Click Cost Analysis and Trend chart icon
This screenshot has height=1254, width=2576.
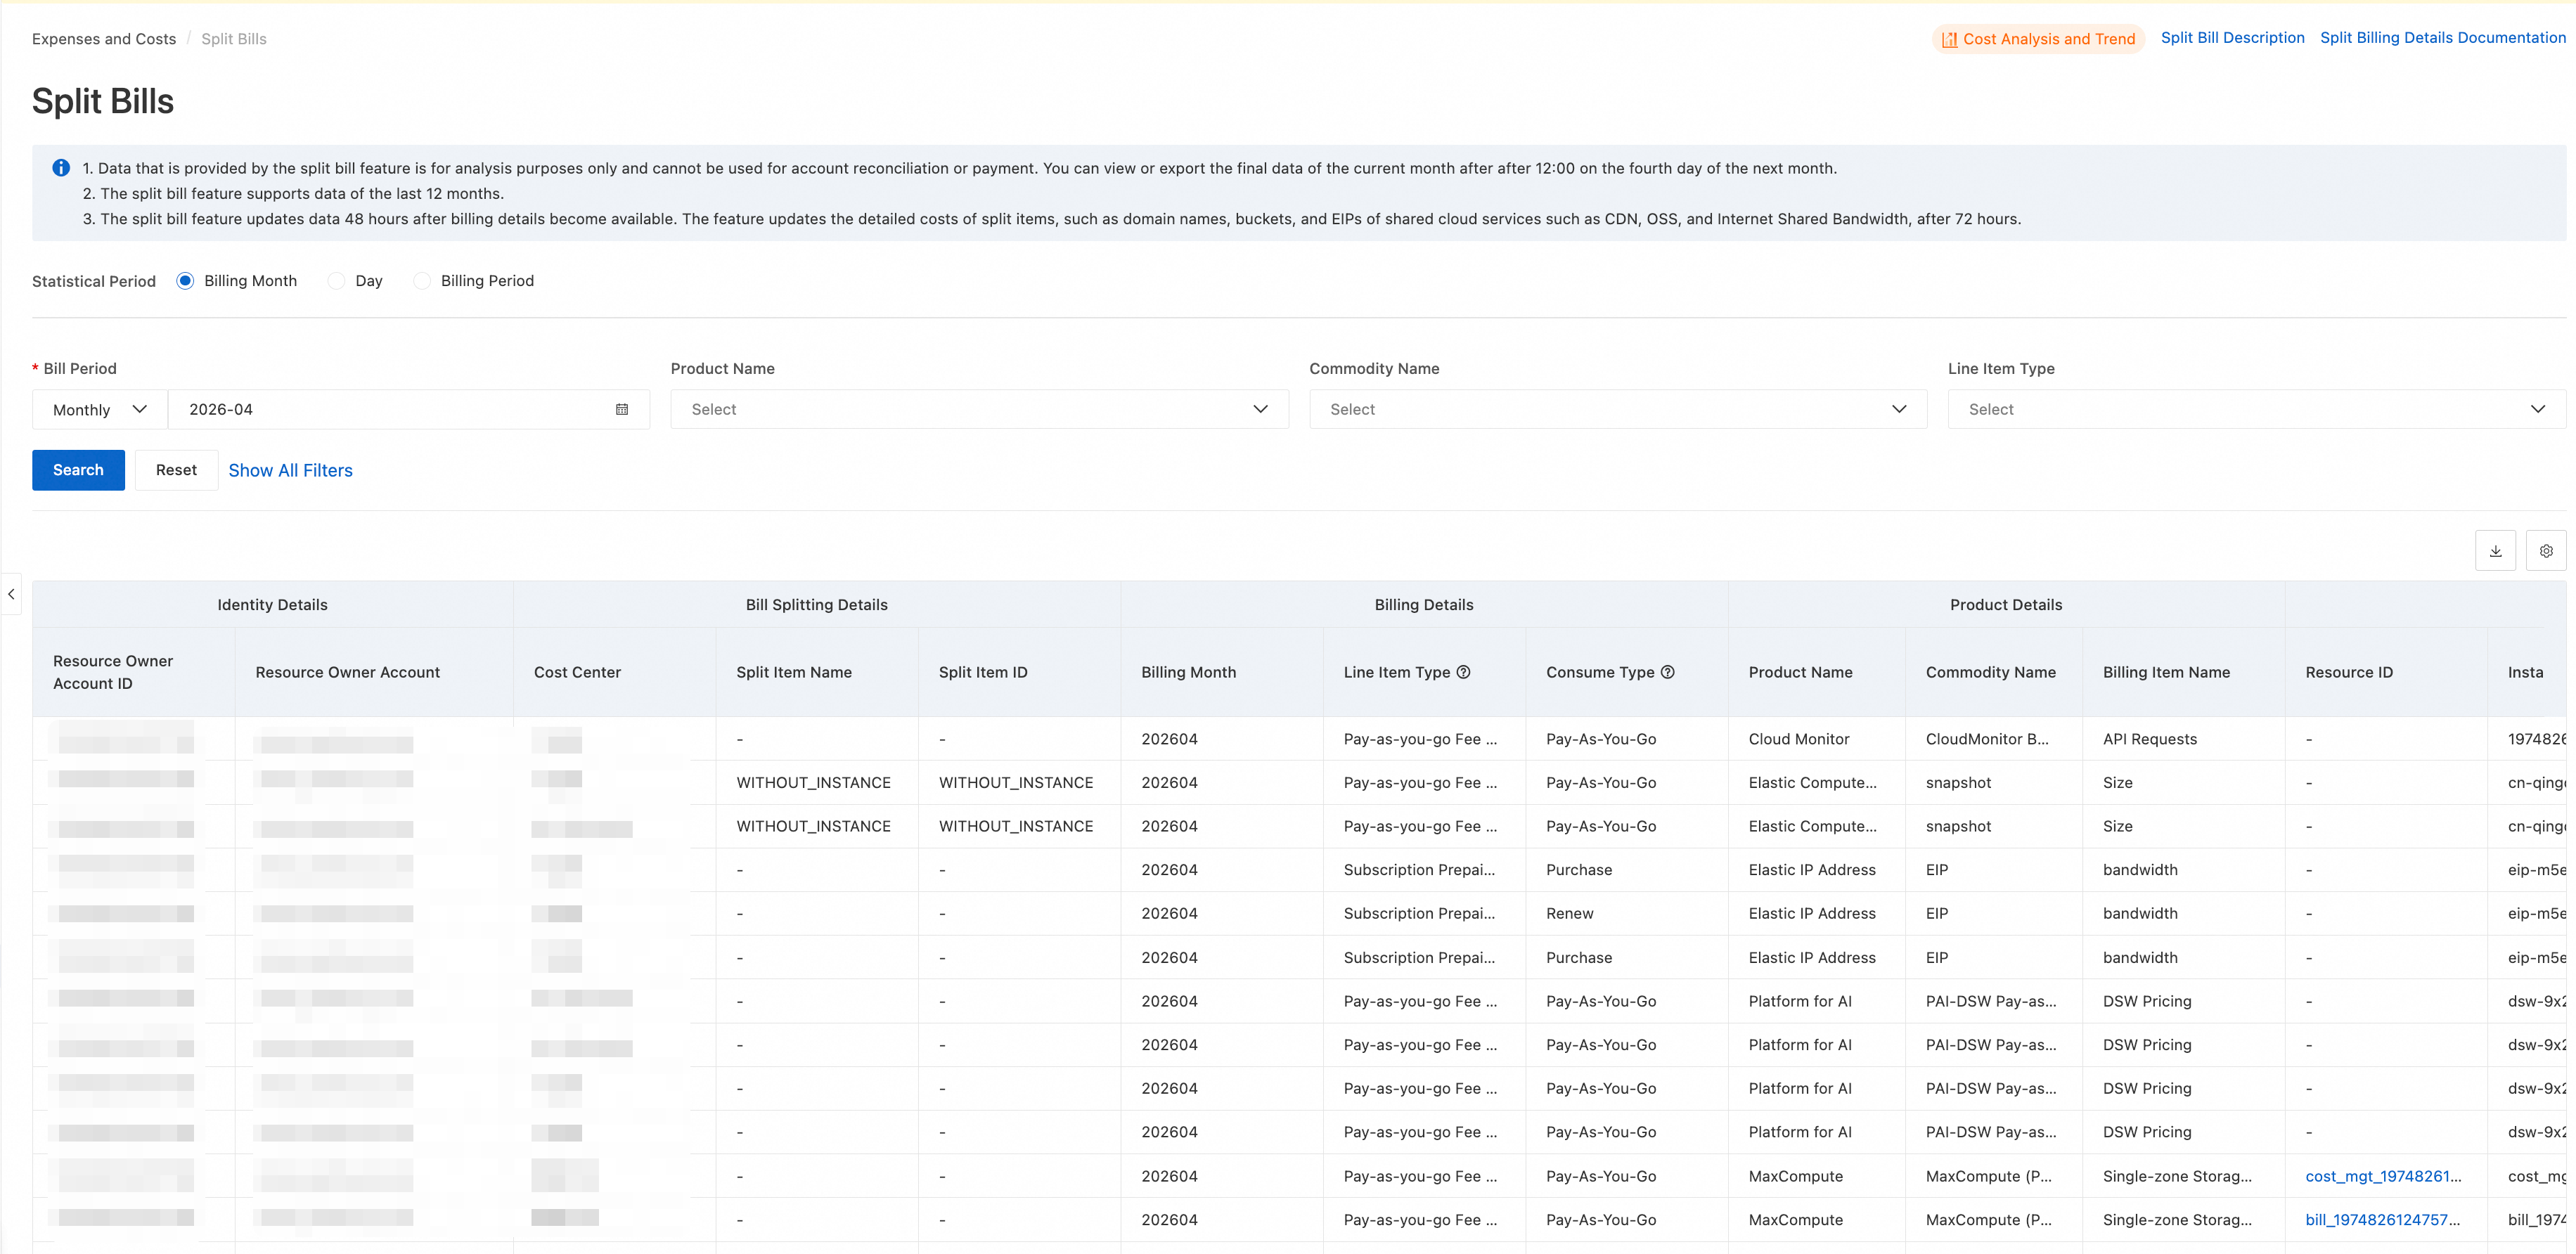click(x=1949, y=39)
